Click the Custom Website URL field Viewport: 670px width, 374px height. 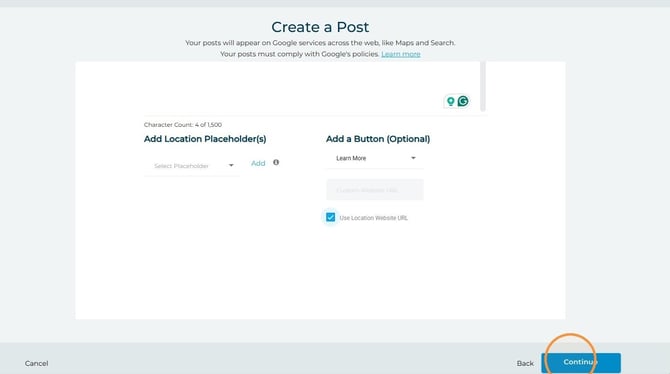coord(375,190)
